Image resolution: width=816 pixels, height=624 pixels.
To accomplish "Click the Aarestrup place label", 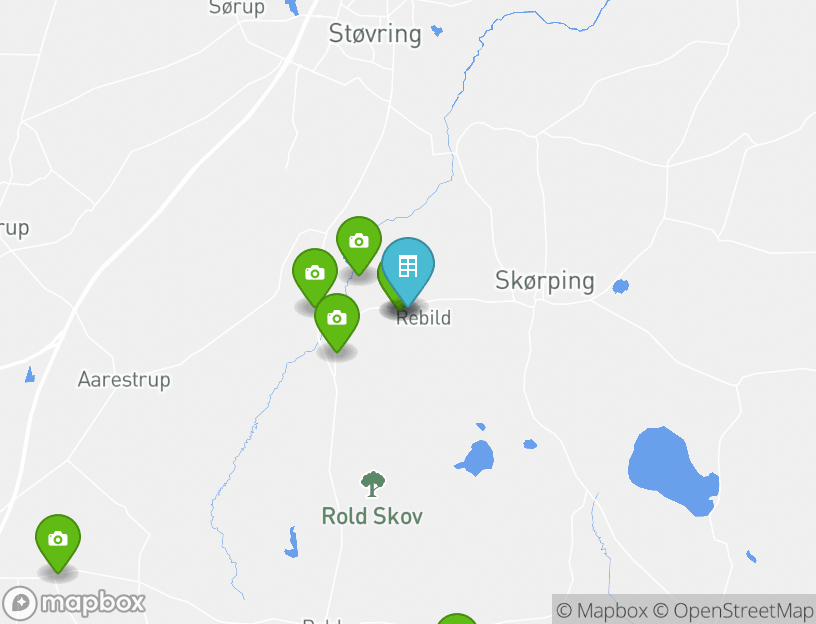I will pos(124,379).
